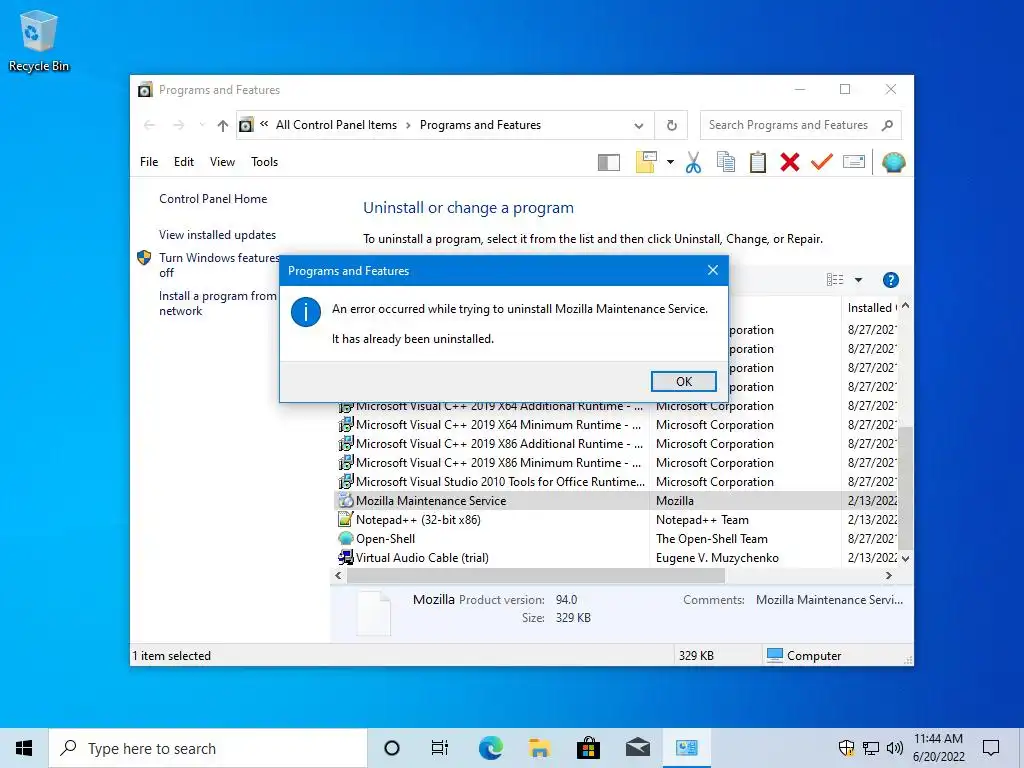
Task: Close the Programs and Features error dialog
Action: (712, 270)
